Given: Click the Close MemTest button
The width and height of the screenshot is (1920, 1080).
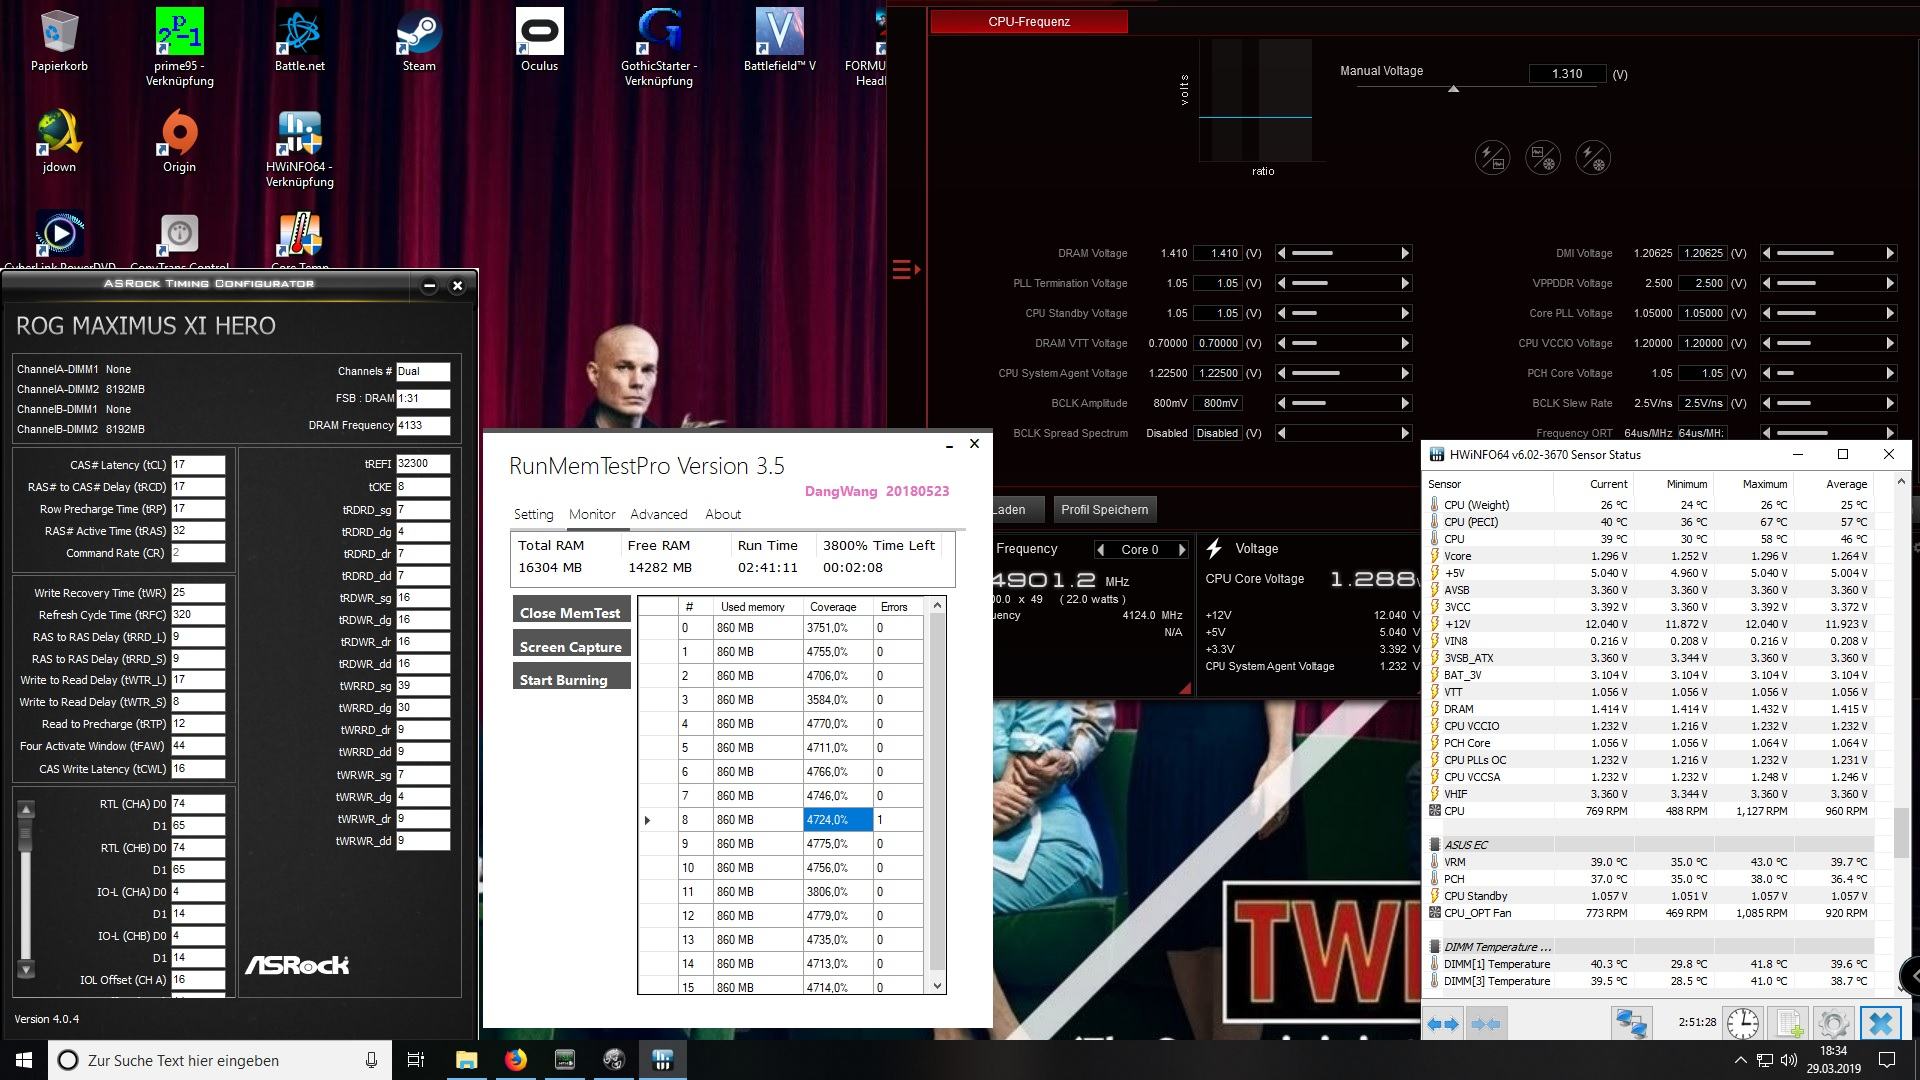Looking at the screenshot, I should tap(571, 611).
